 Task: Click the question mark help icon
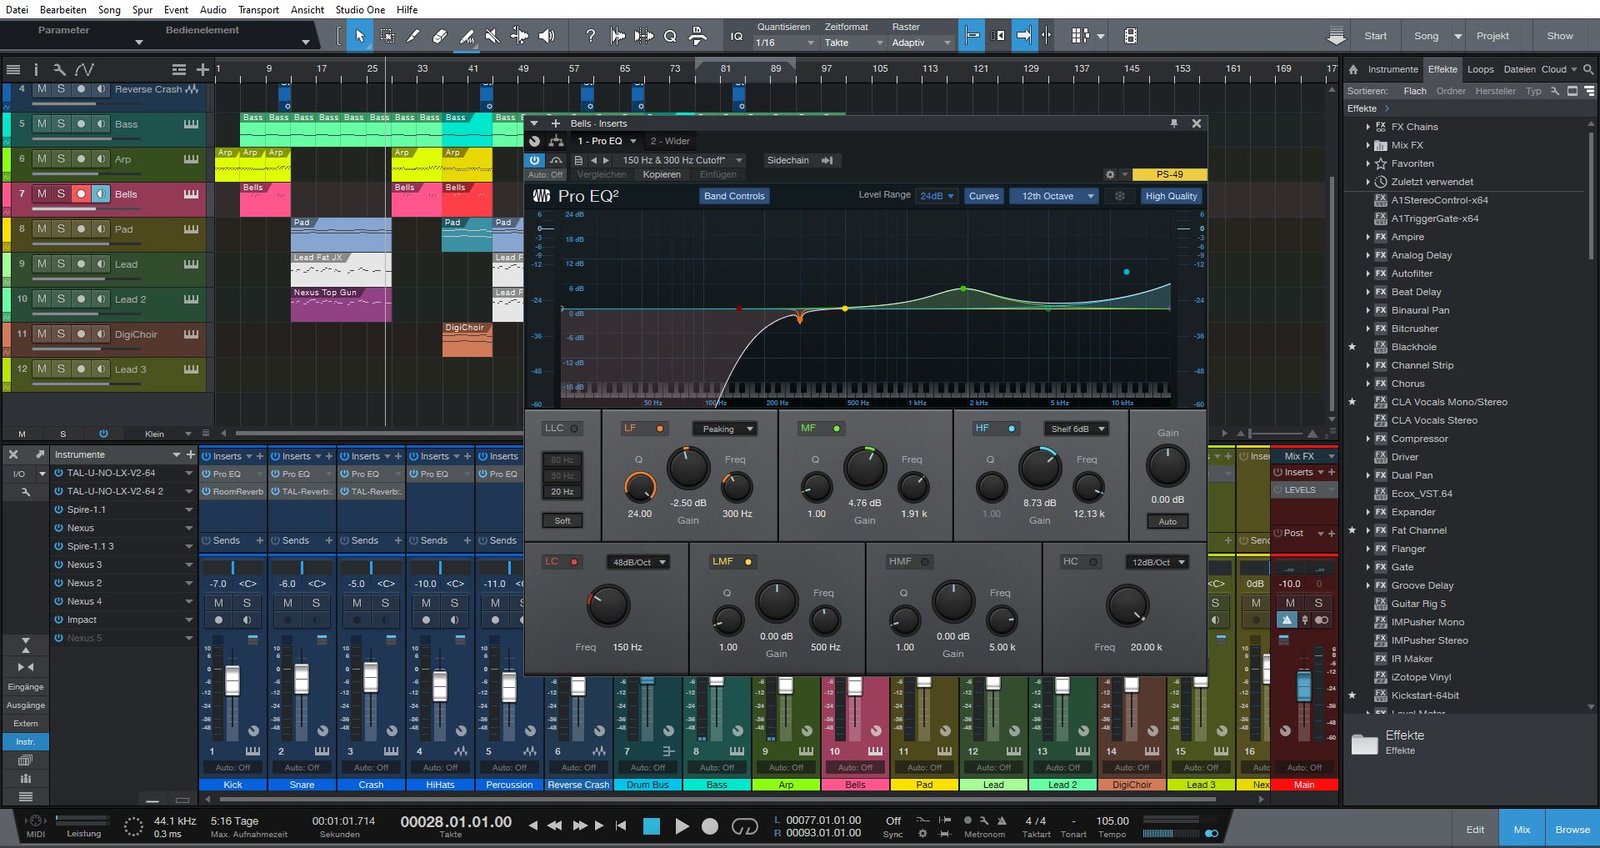pyautogui.click(x=590, y=36)
